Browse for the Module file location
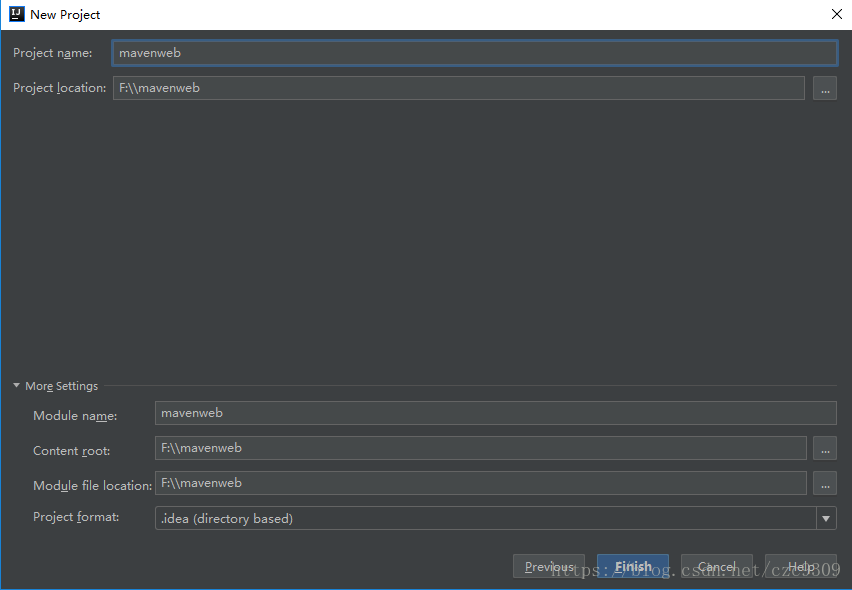Image resolution: width=852 pixels, height=590 pixels. (825, 483)
